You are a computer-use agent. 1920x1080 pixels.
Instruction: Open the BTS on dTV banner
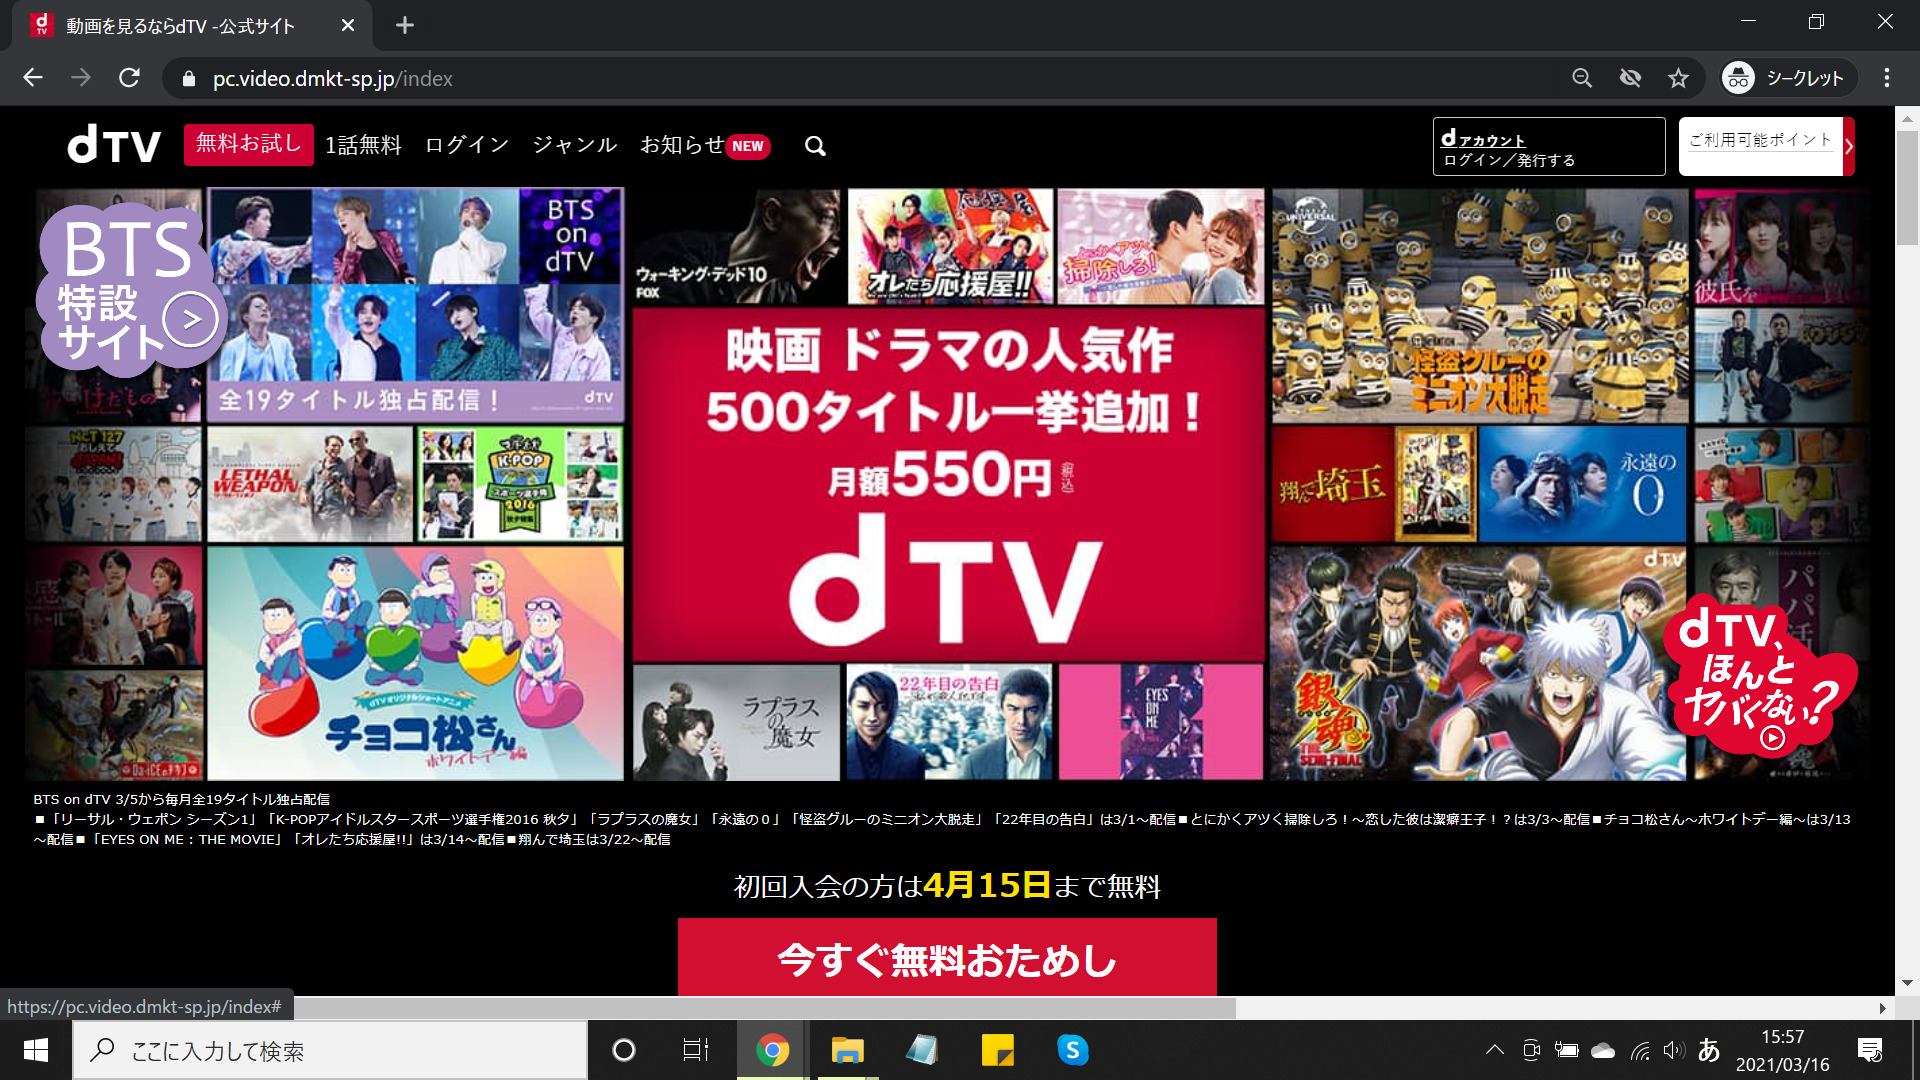(x=416, y=304)
